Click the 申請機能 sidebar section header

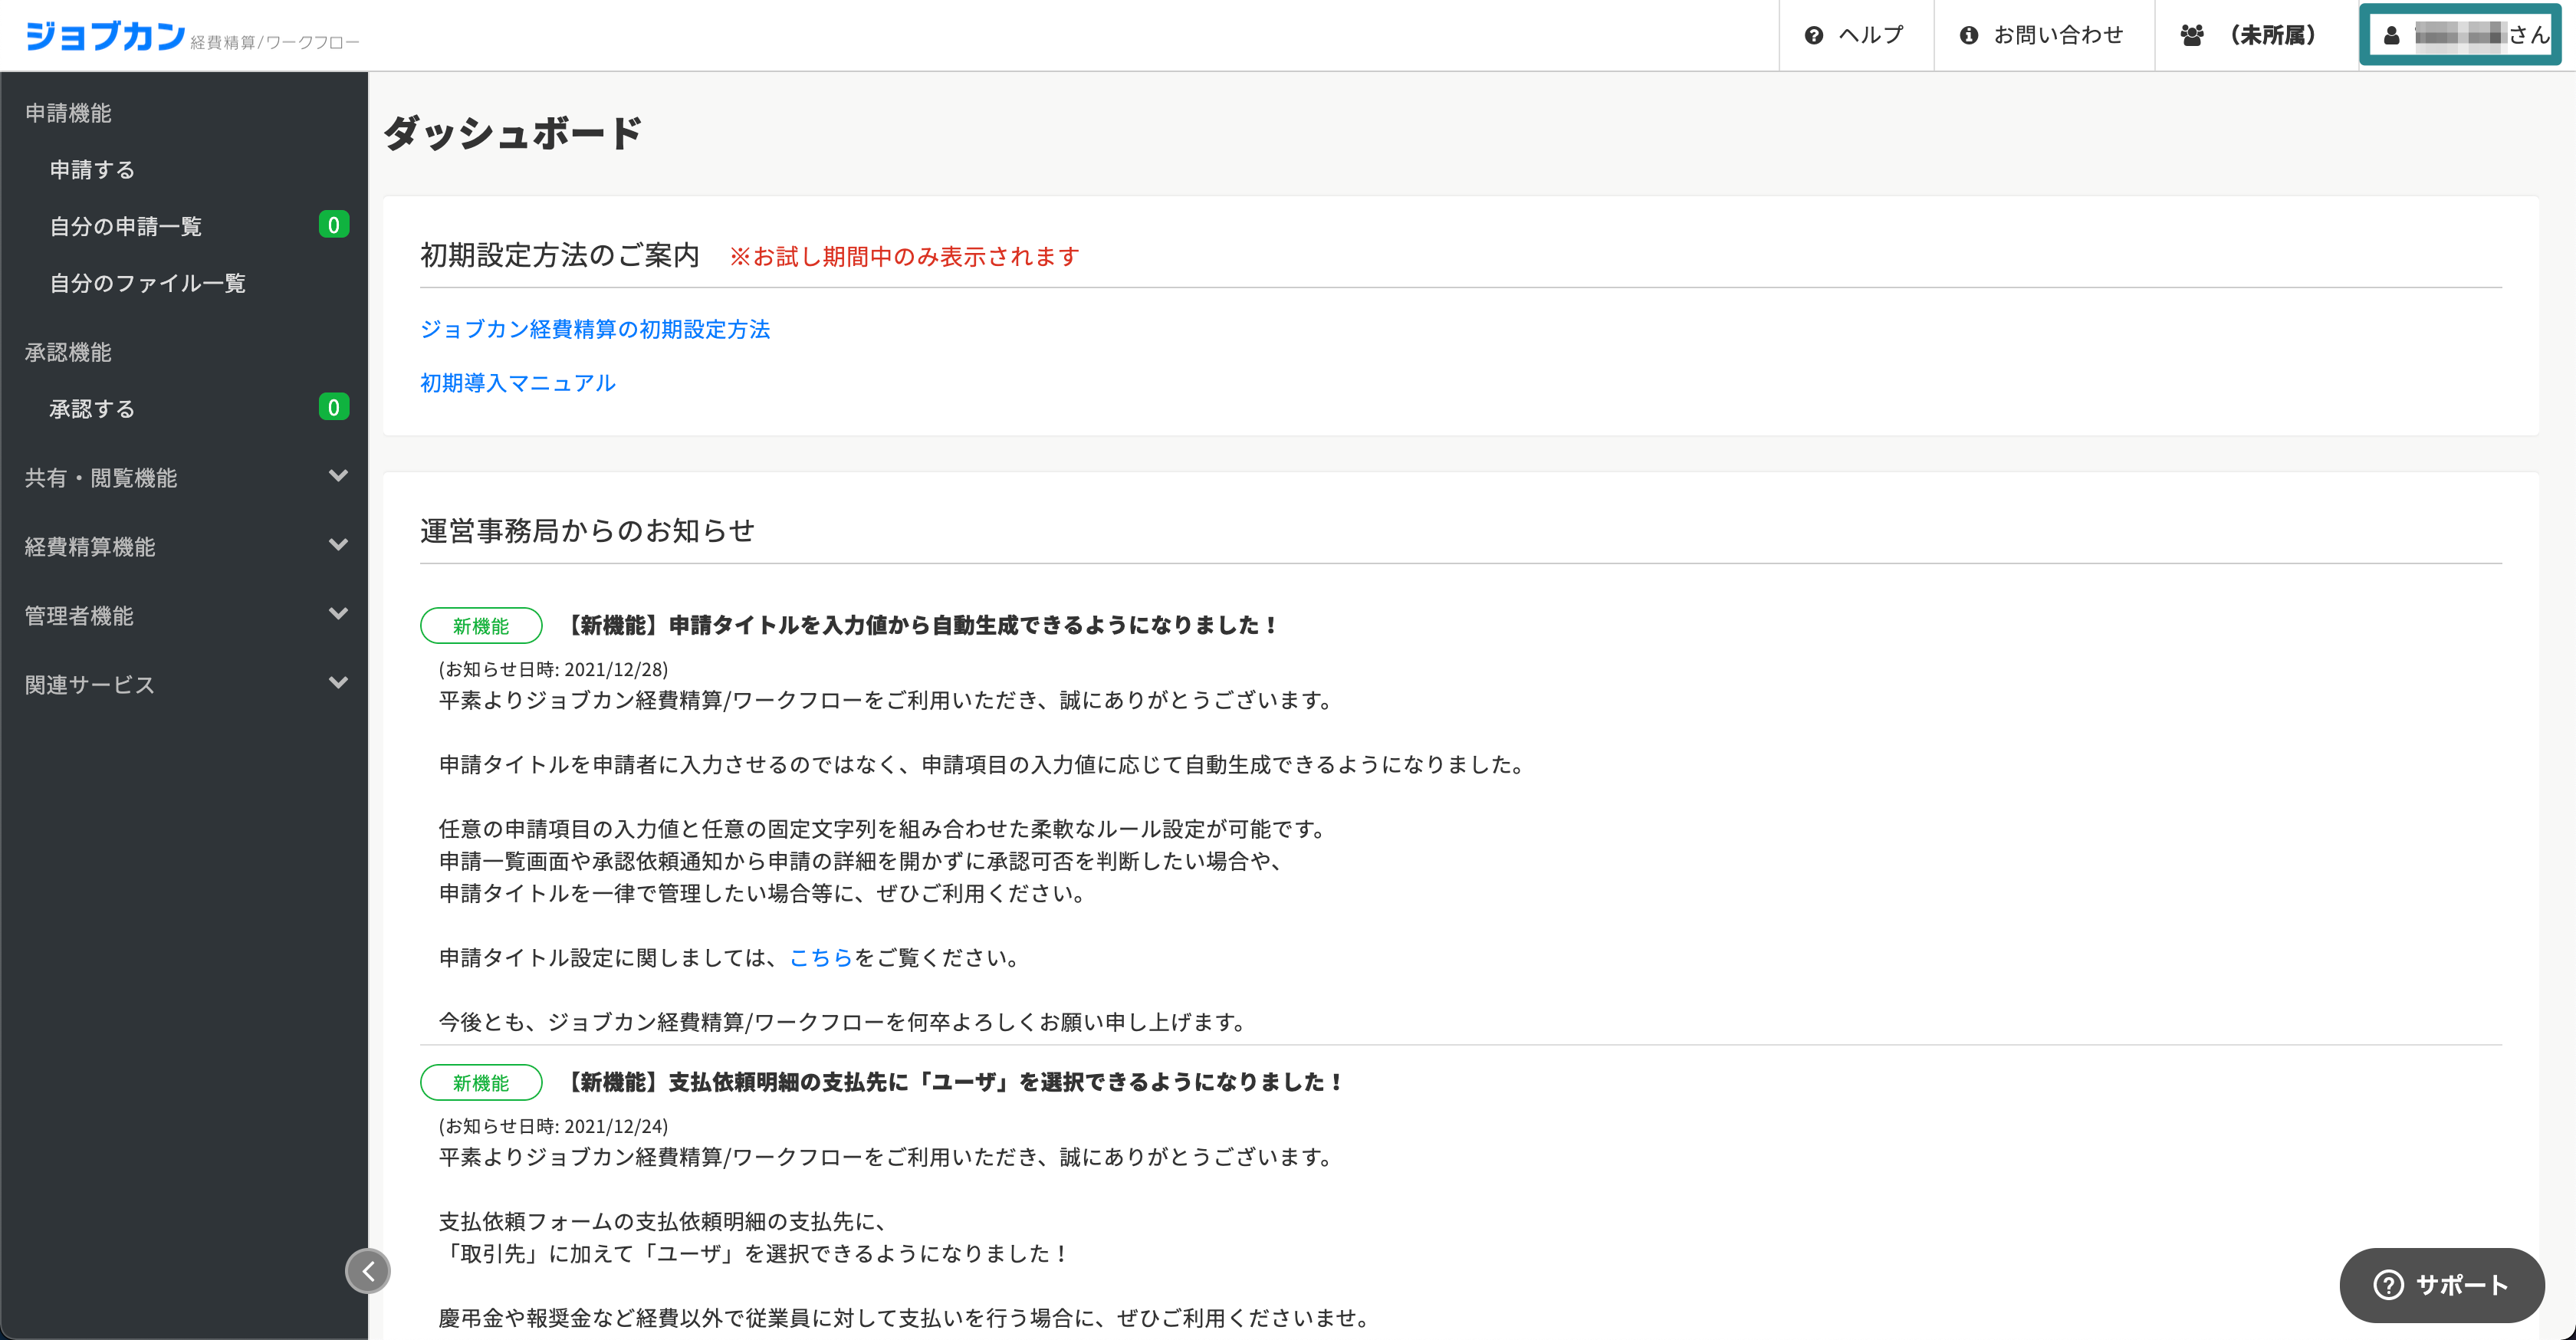(68, 113)
